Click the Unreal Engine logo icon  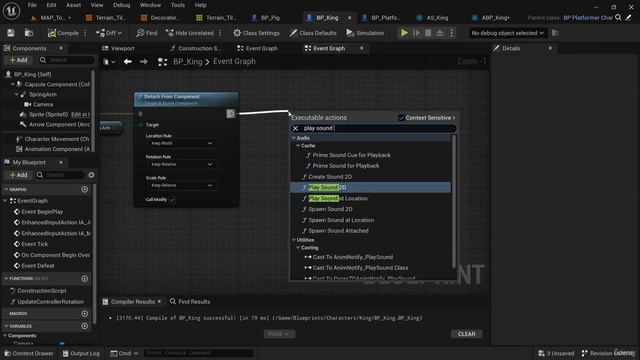[11, 11]
